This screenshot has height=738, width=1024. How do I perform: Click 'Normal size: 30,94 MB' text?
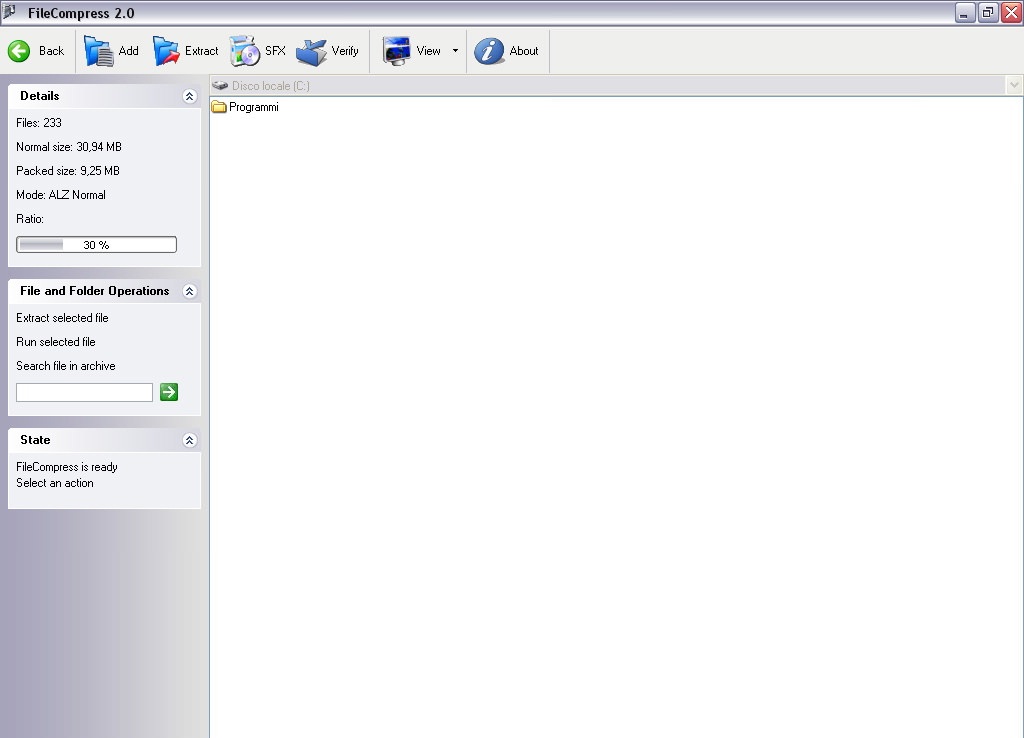69,147
